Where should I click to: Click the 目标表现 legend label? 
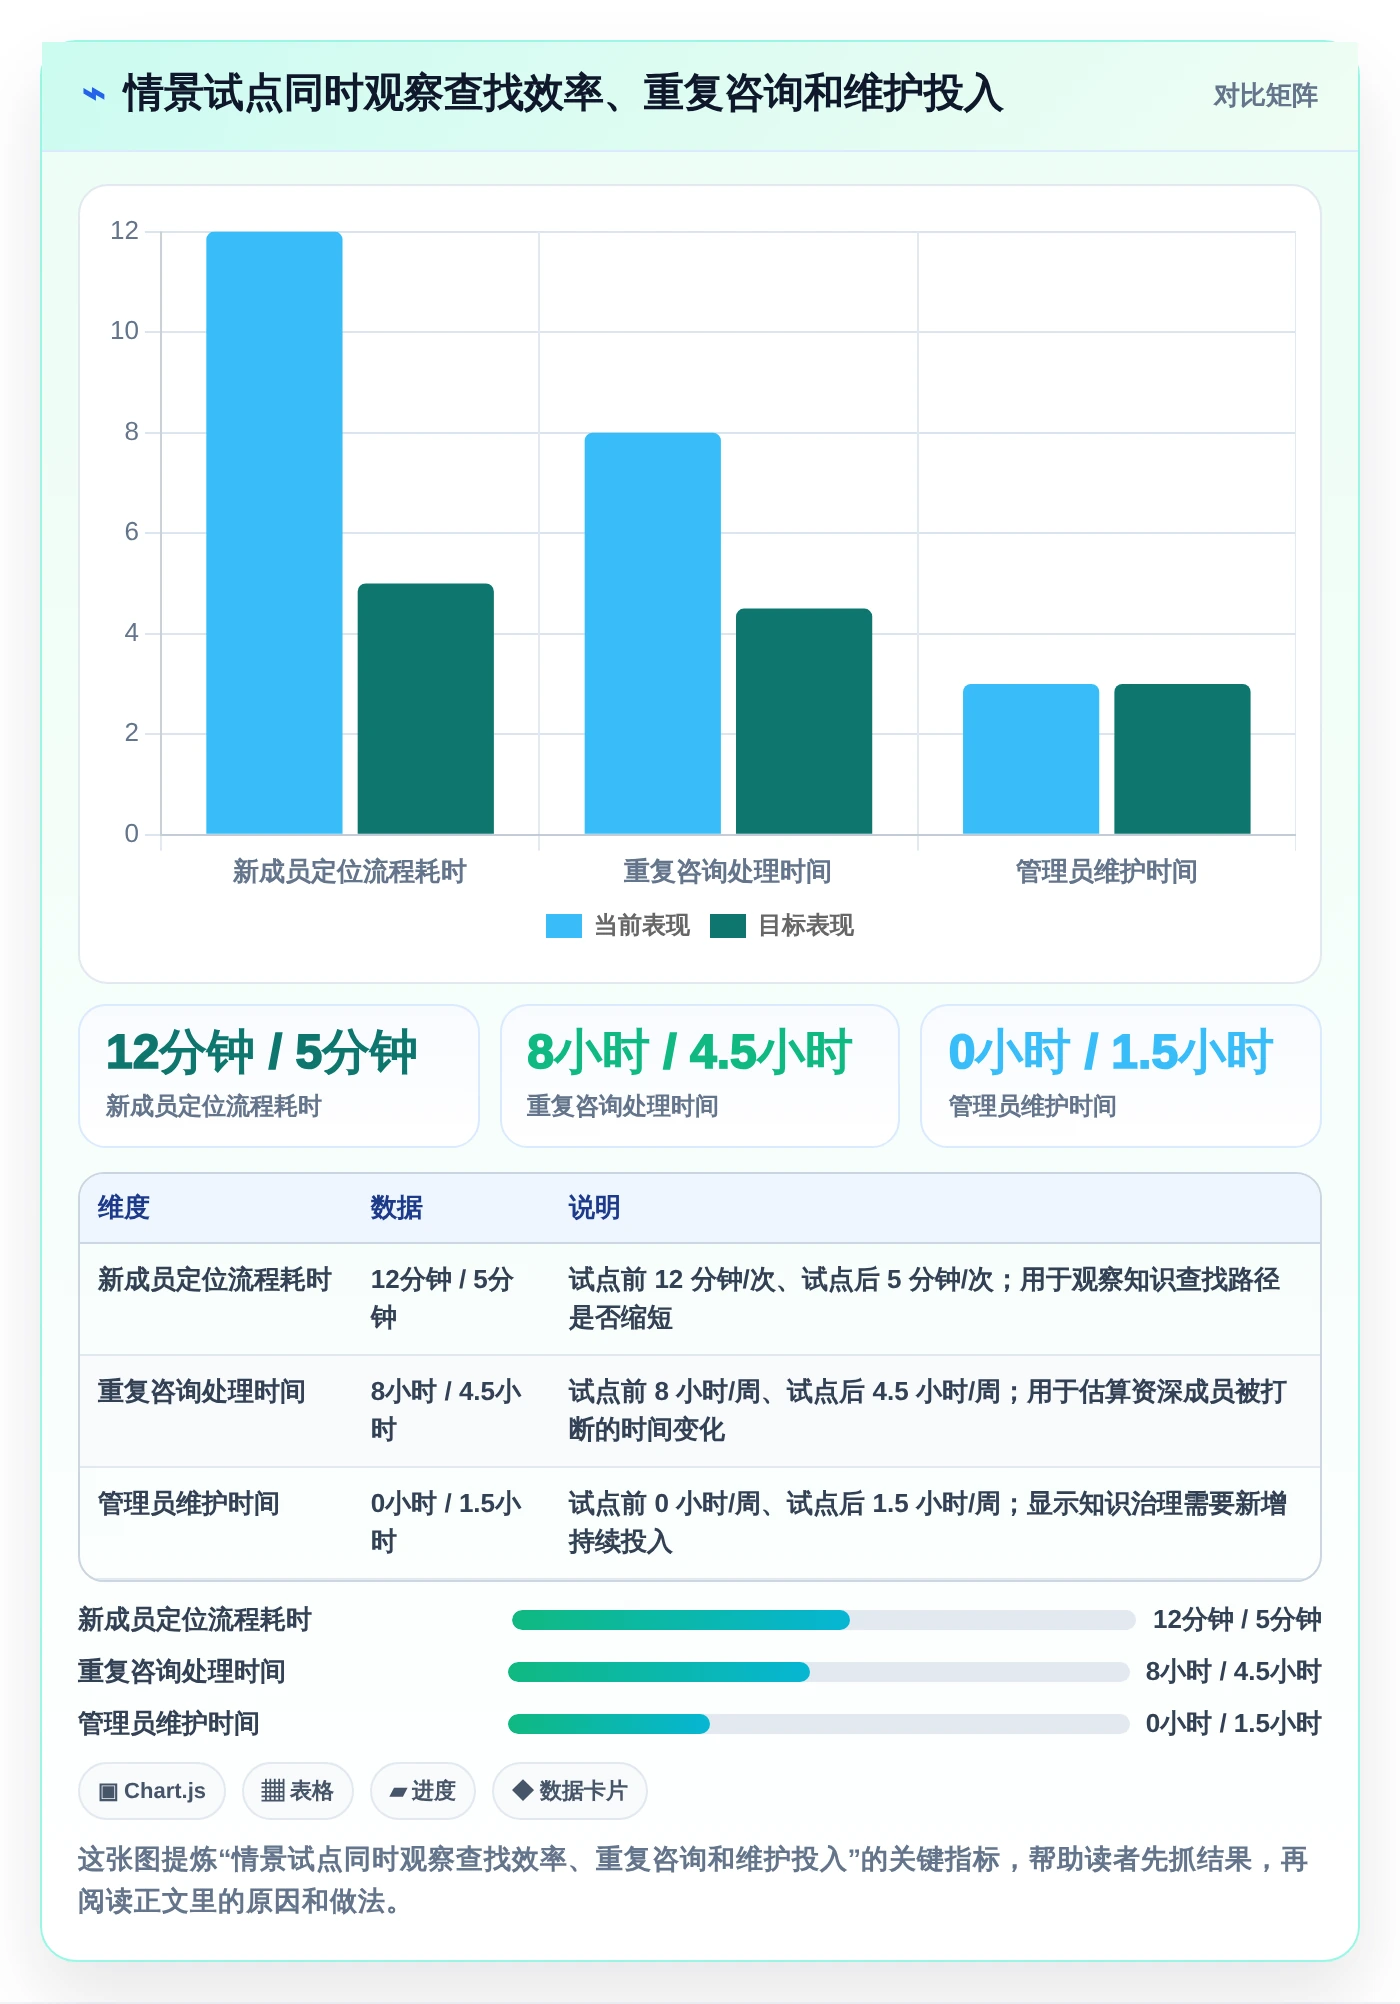[x=805, y=926]
